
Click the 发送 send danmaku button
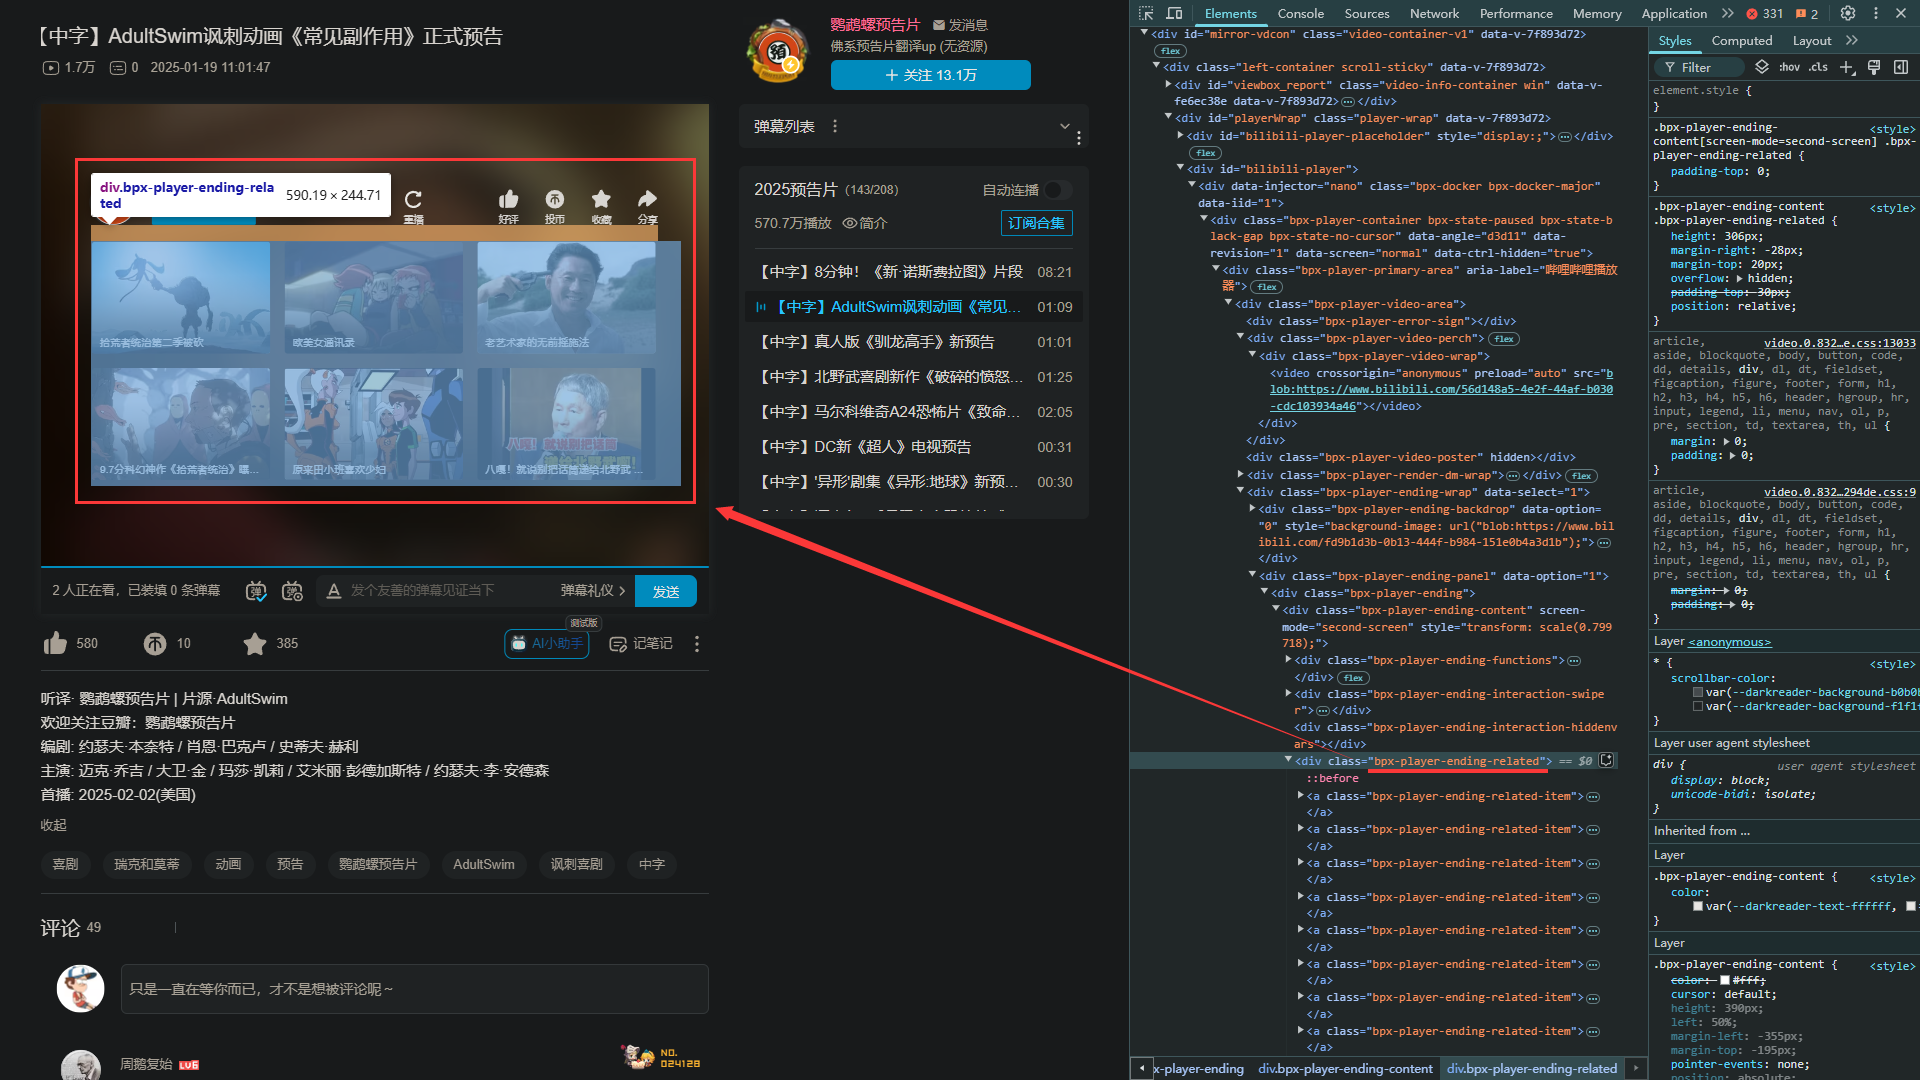666,591
